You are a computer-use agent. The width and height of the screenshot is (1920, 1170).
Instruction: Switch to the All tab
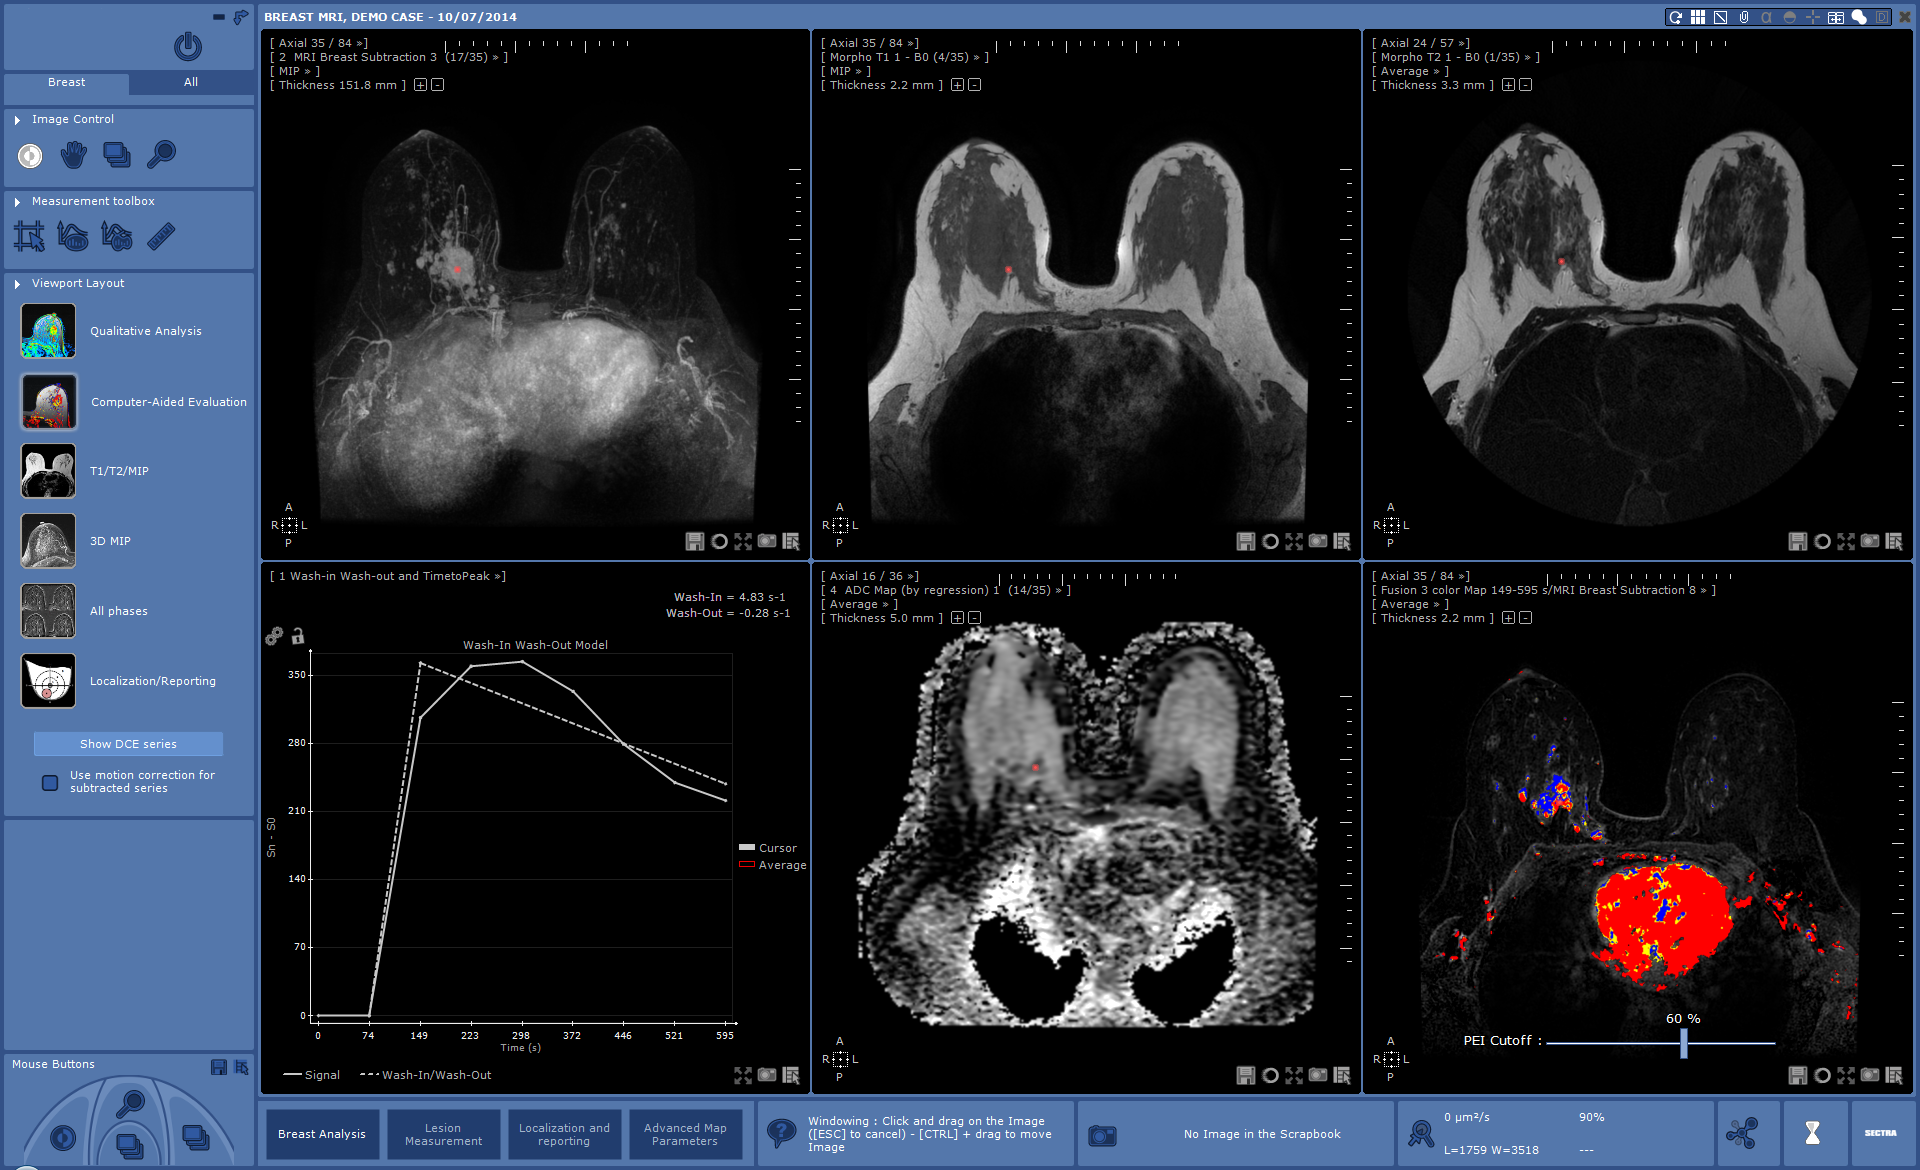pos(190,83)
